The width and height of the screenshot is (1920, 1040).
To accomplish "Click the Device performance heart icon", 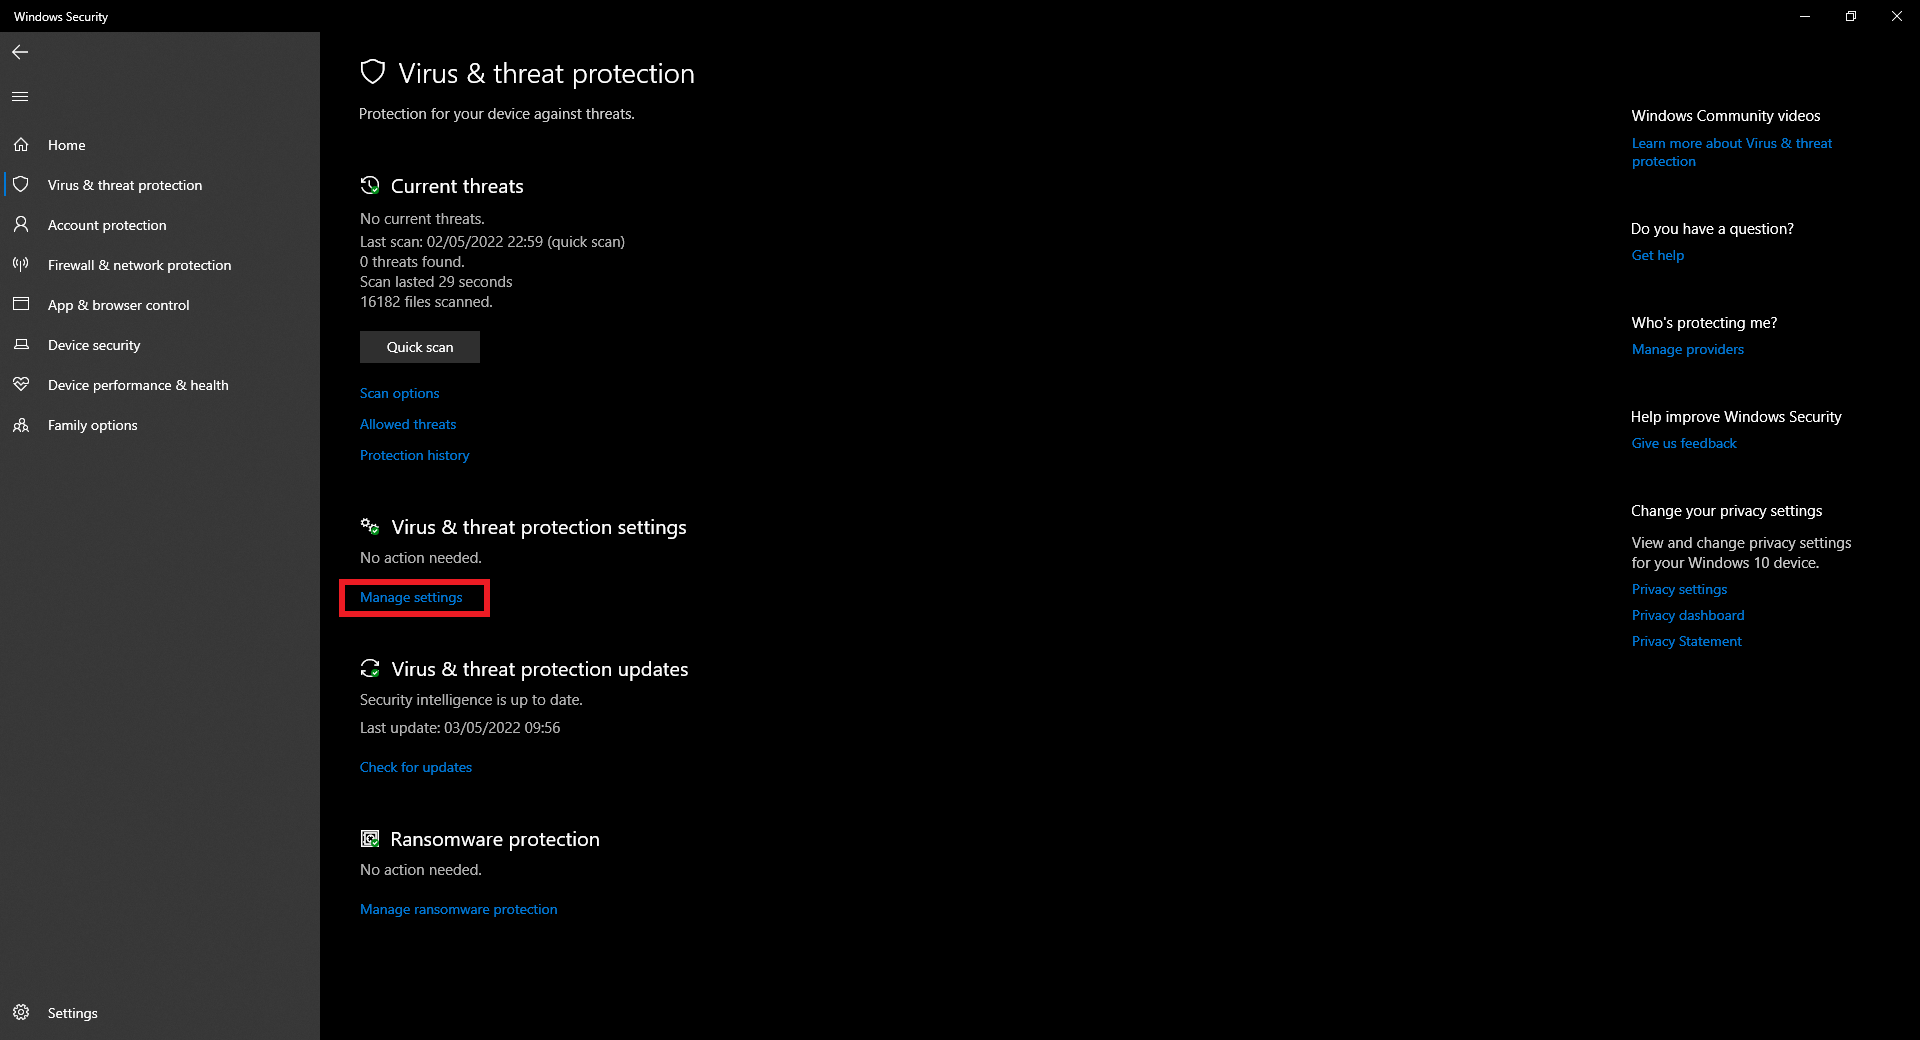I will coord(21,385).
